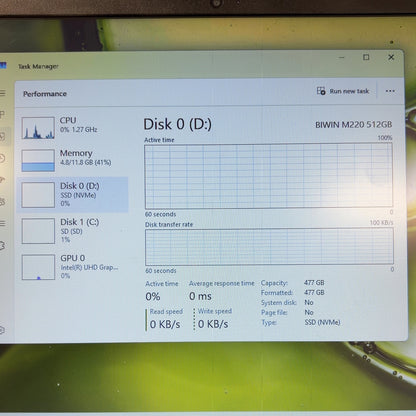Click the Active time graph area
Viewport: 416px width, 416px height.
pos(269,175)
